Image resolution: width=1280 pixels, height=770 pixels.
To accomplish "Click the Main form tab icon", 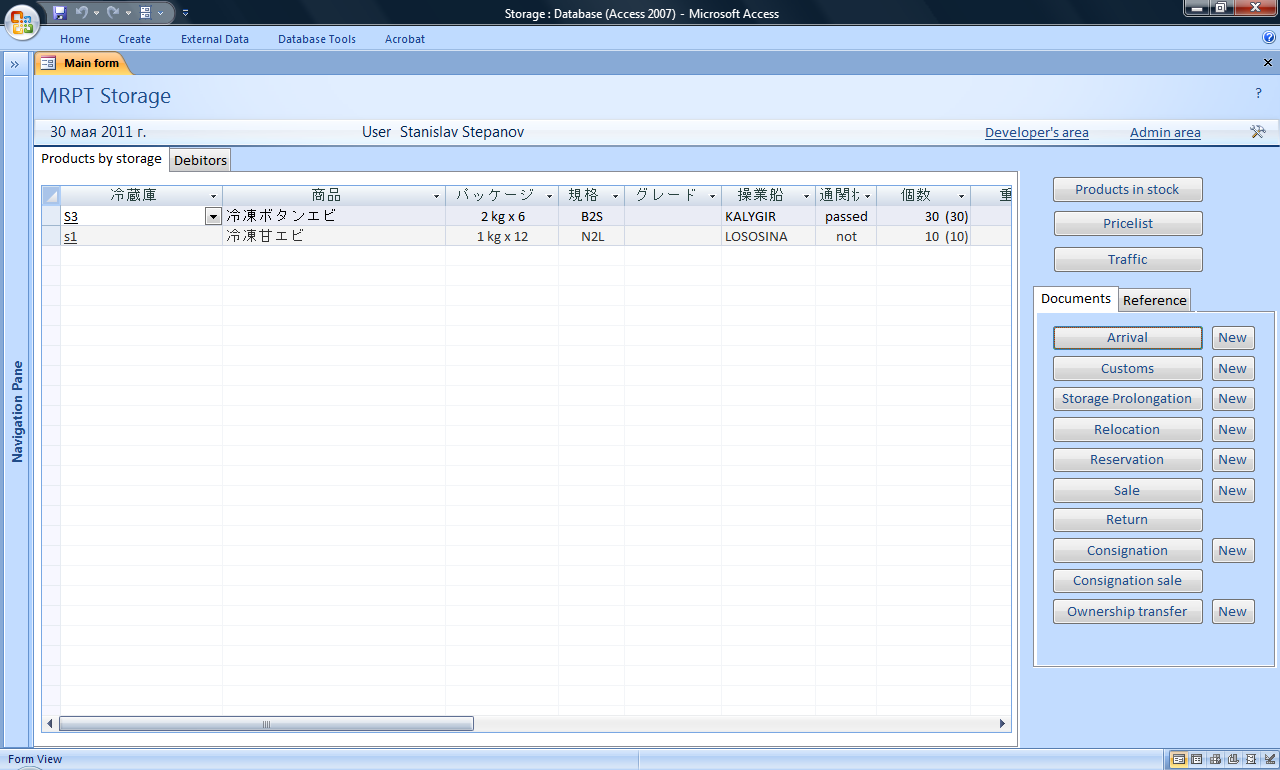I will click(48, 63).
